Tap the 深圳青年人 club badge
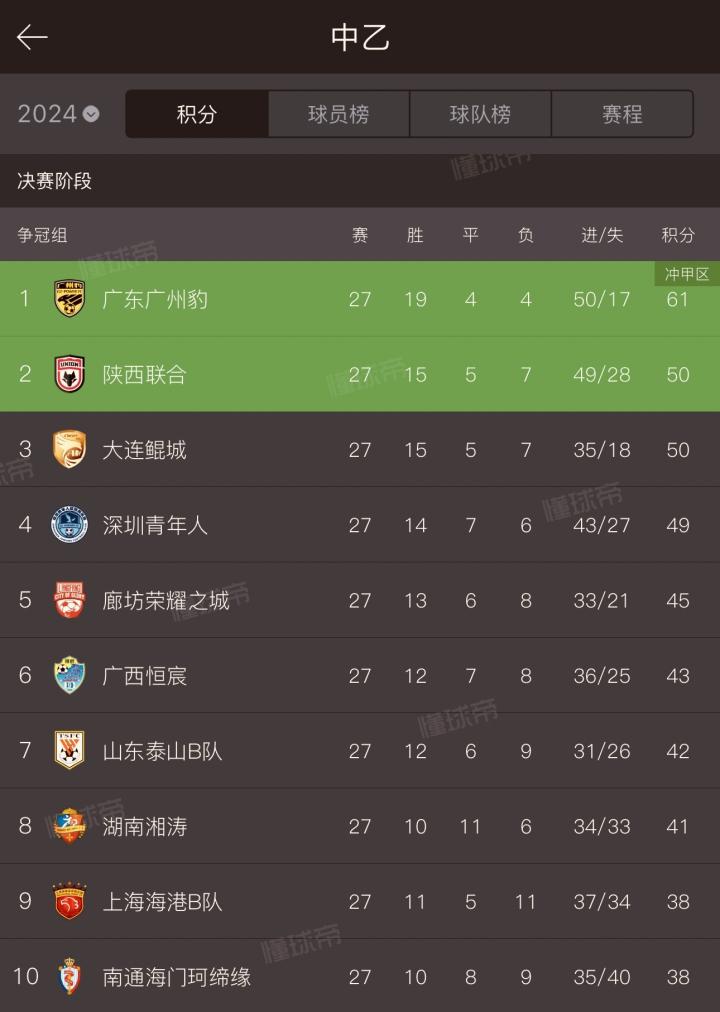Screen dimensions: 720x1012 69,525
